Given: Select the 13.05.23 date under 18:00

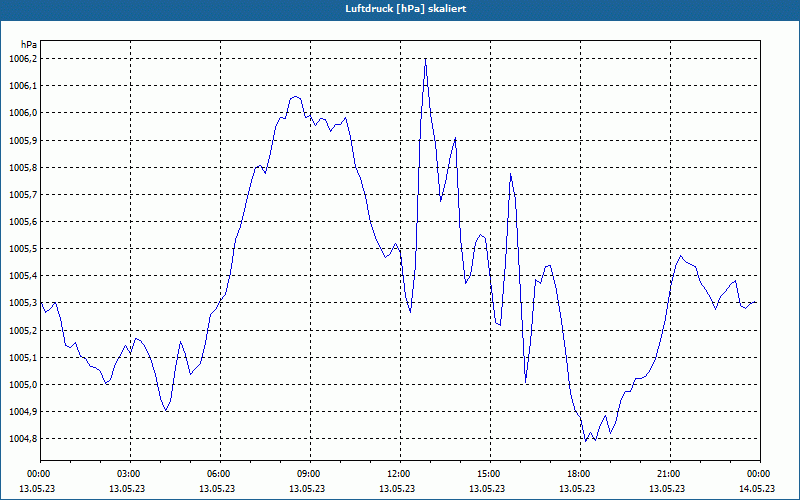Looking at the screenshot, I should (x=577, y=488).
